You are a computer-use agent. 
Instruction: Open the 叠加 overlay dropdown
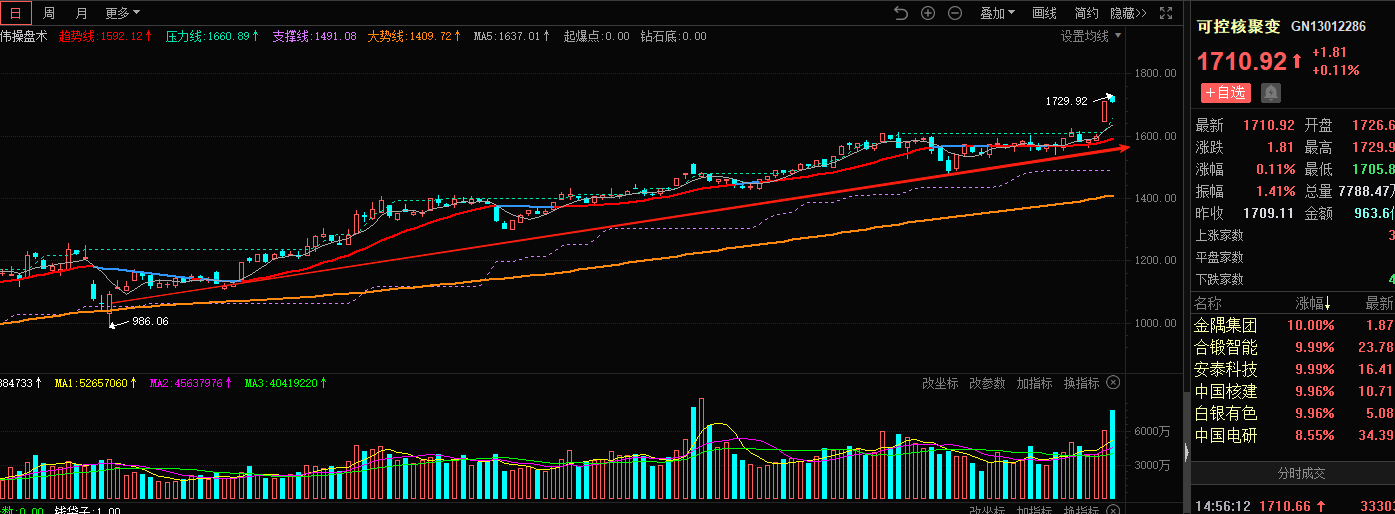[x=996, y=13]
